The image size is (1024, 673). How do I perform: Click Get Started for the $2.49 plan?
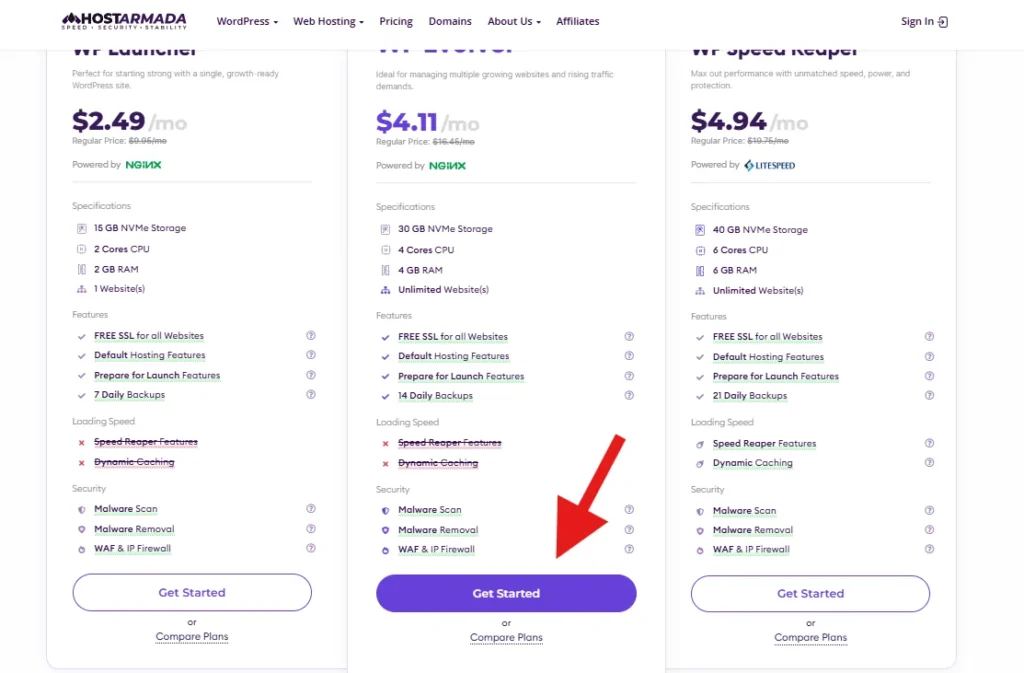192,592
